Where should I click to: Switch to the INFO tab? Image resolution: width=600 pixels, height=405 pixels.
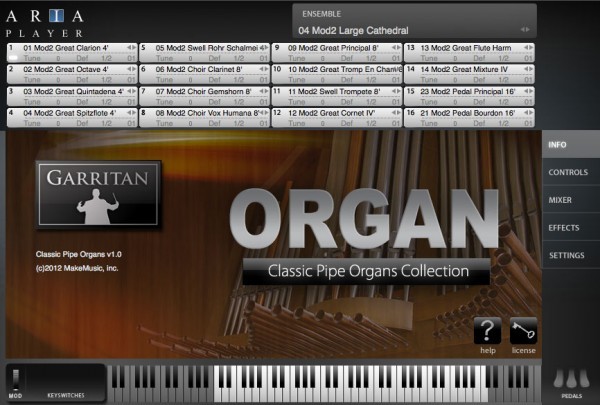pos(571,144)
